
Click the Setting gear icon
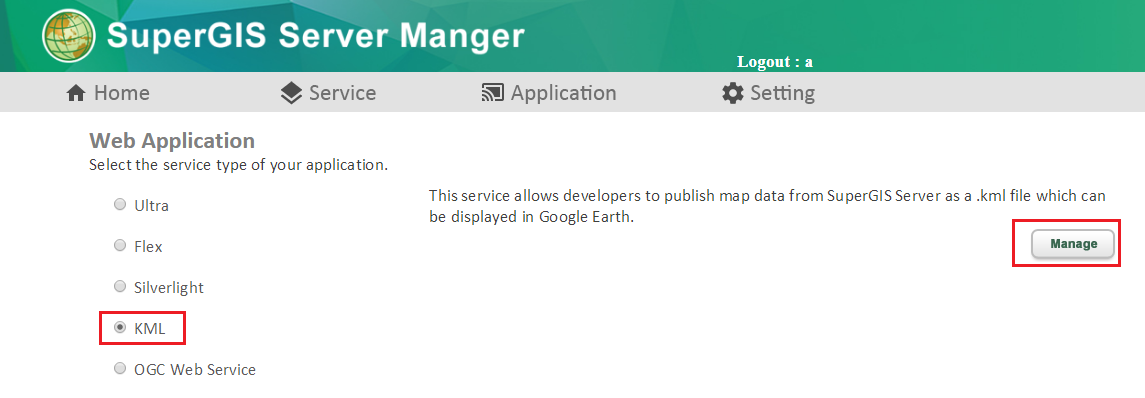(x=732, y=93)
